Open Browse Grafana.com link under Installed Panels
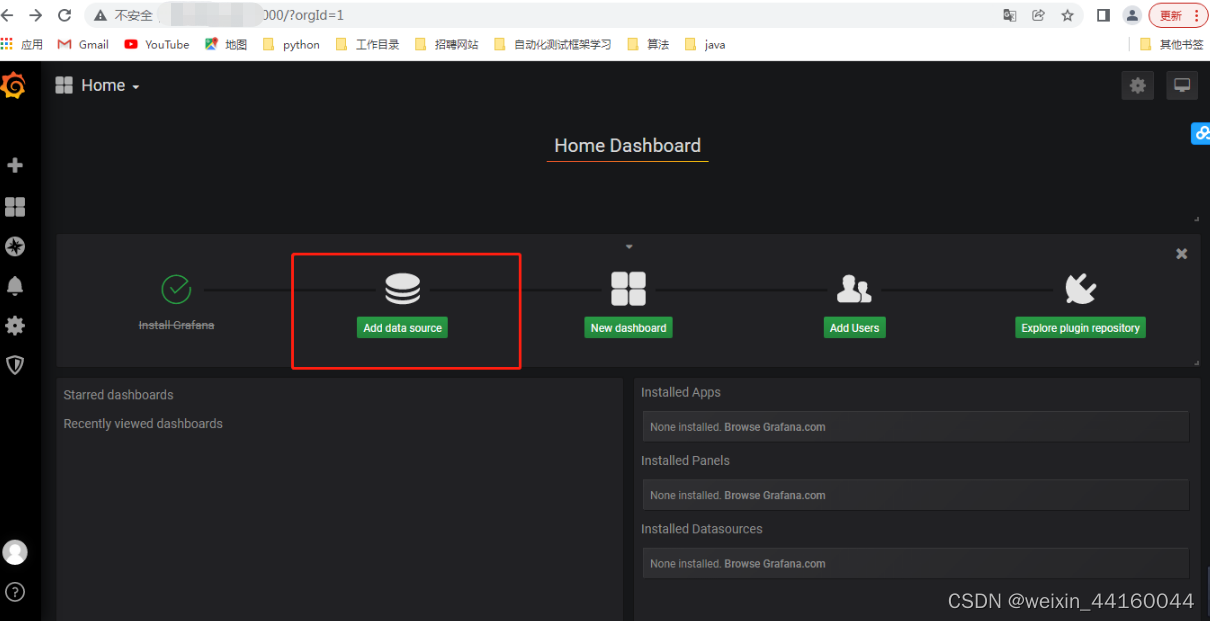 [775, 495]
